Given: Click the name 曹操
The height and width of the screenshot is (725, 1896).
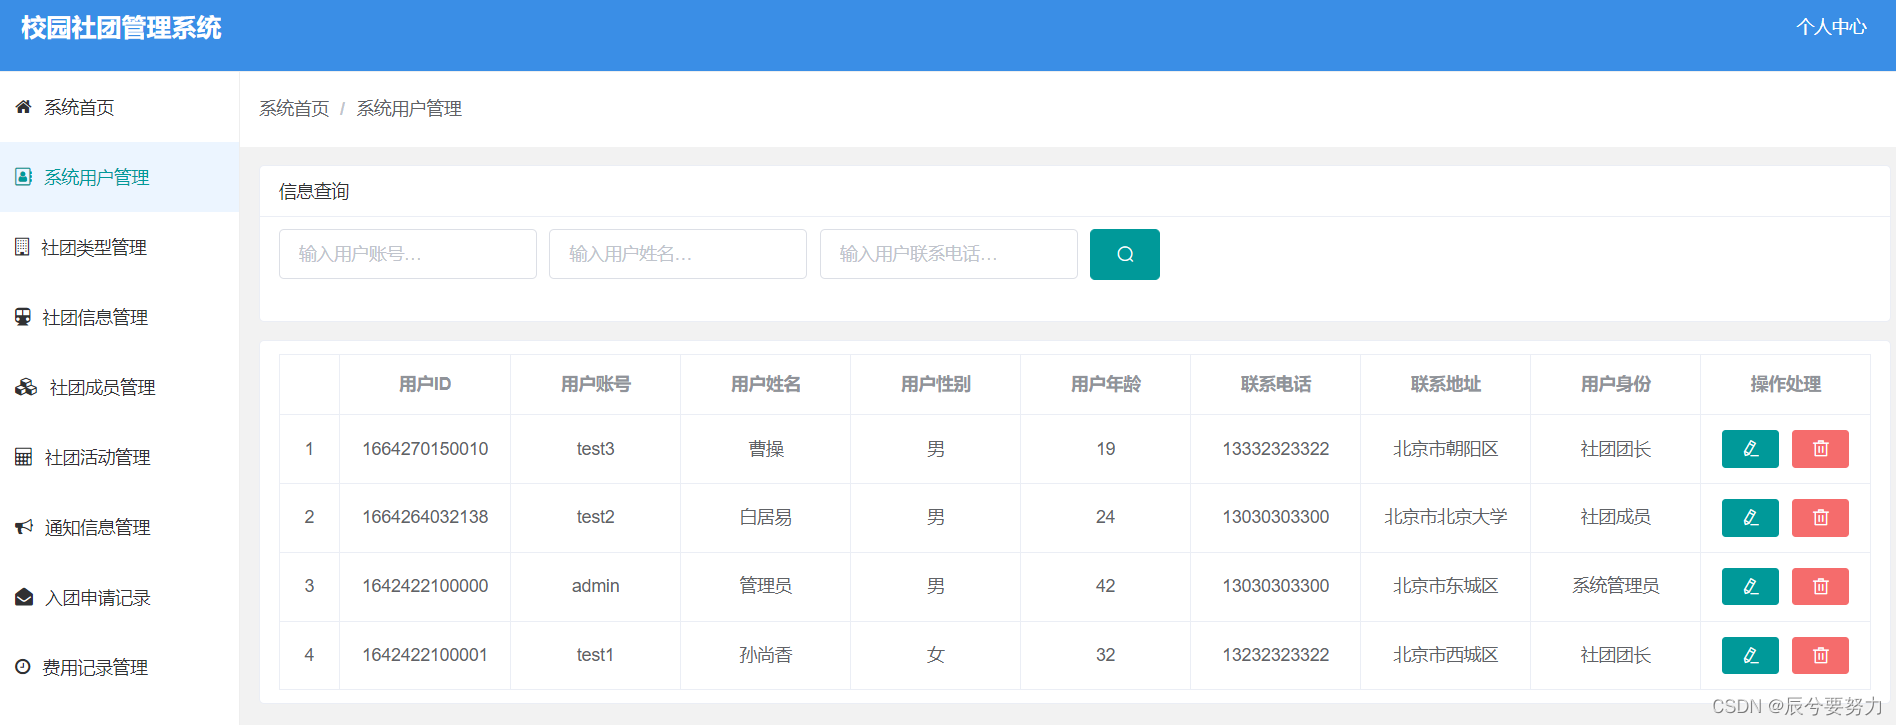Looking at the screenshot, I should click(766, 449).
